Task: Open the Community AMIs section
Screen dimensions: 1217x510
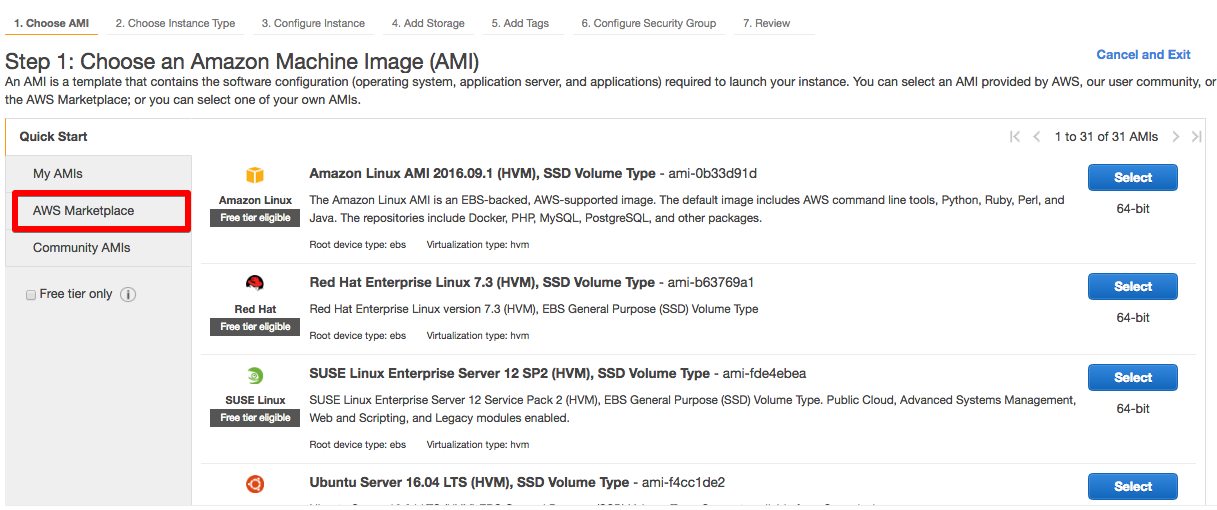Action: click(98, 248)
